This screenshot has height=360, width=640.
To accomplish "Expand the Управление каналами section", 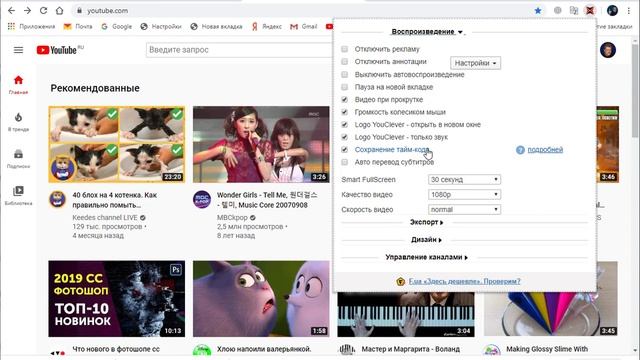I will 426,257.
